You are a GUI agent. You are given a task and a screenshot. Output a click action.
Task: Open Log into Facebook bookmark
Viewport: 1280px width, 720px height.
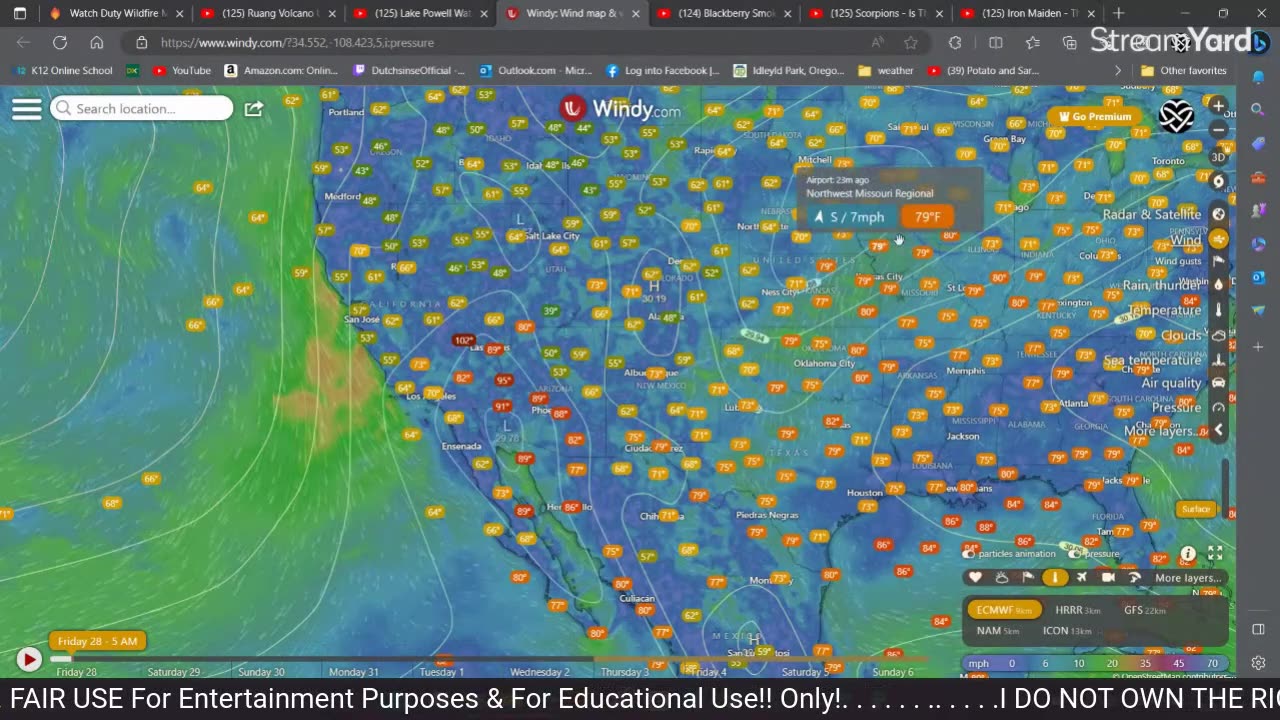(663, 71)
